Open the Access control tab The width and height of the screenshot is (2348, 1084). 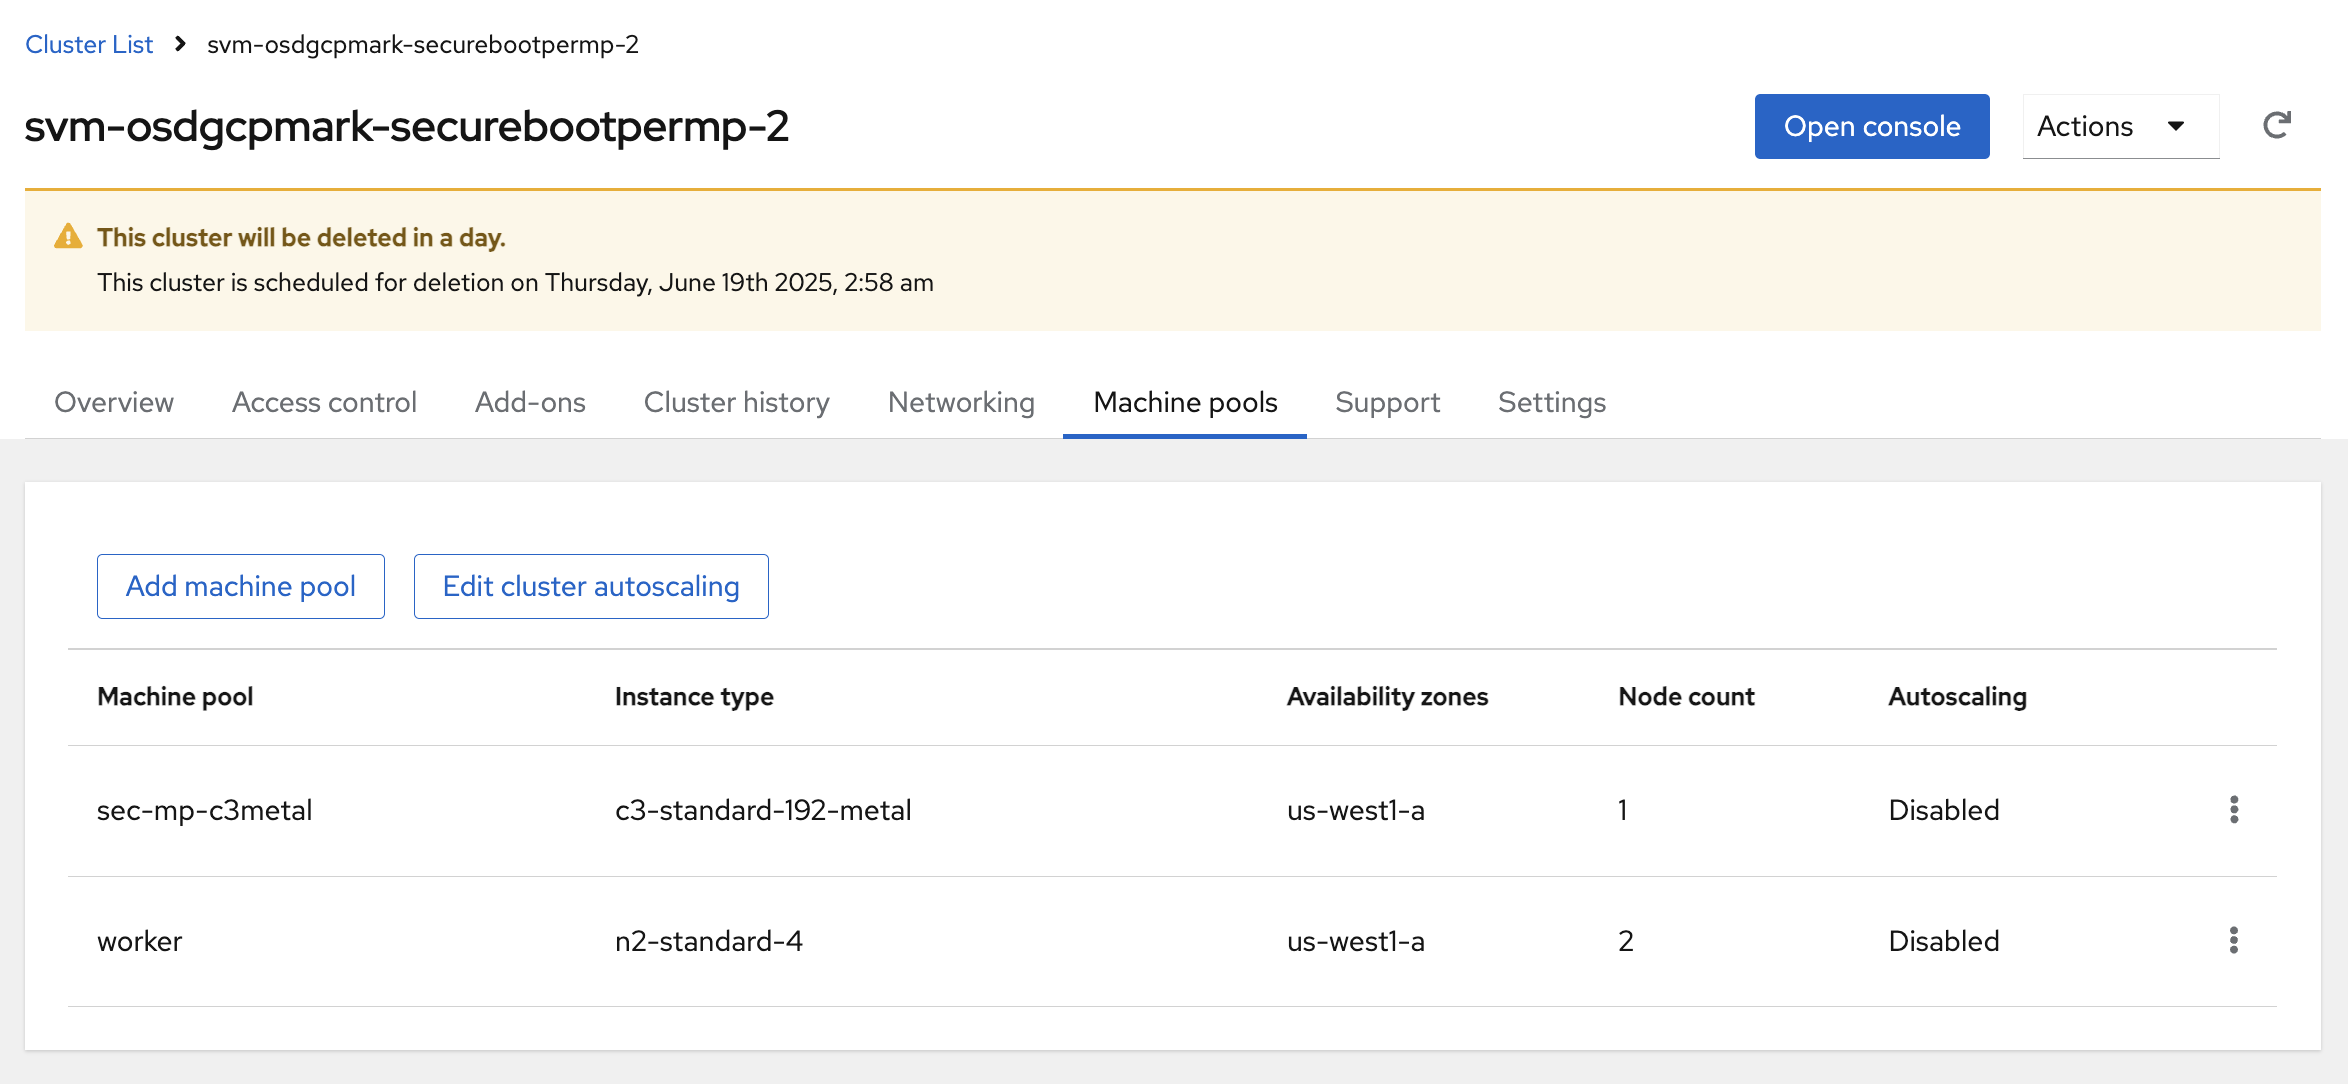point(324,402)
